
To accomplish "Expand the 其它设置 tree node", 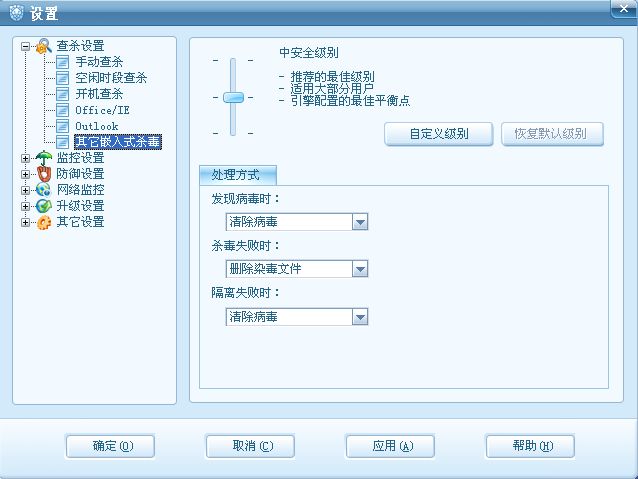I will click(x=25, y=223).
